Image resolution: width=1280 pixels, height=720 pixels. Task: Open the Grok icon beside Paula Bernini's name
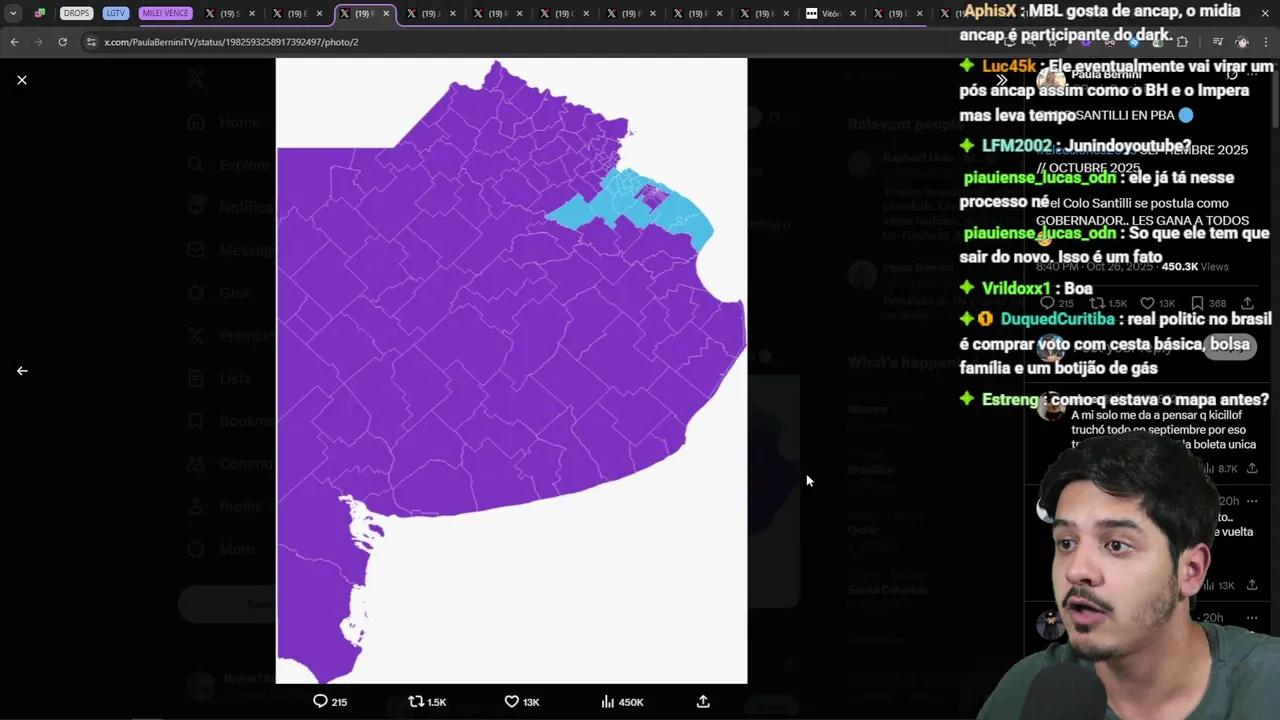1232,75
